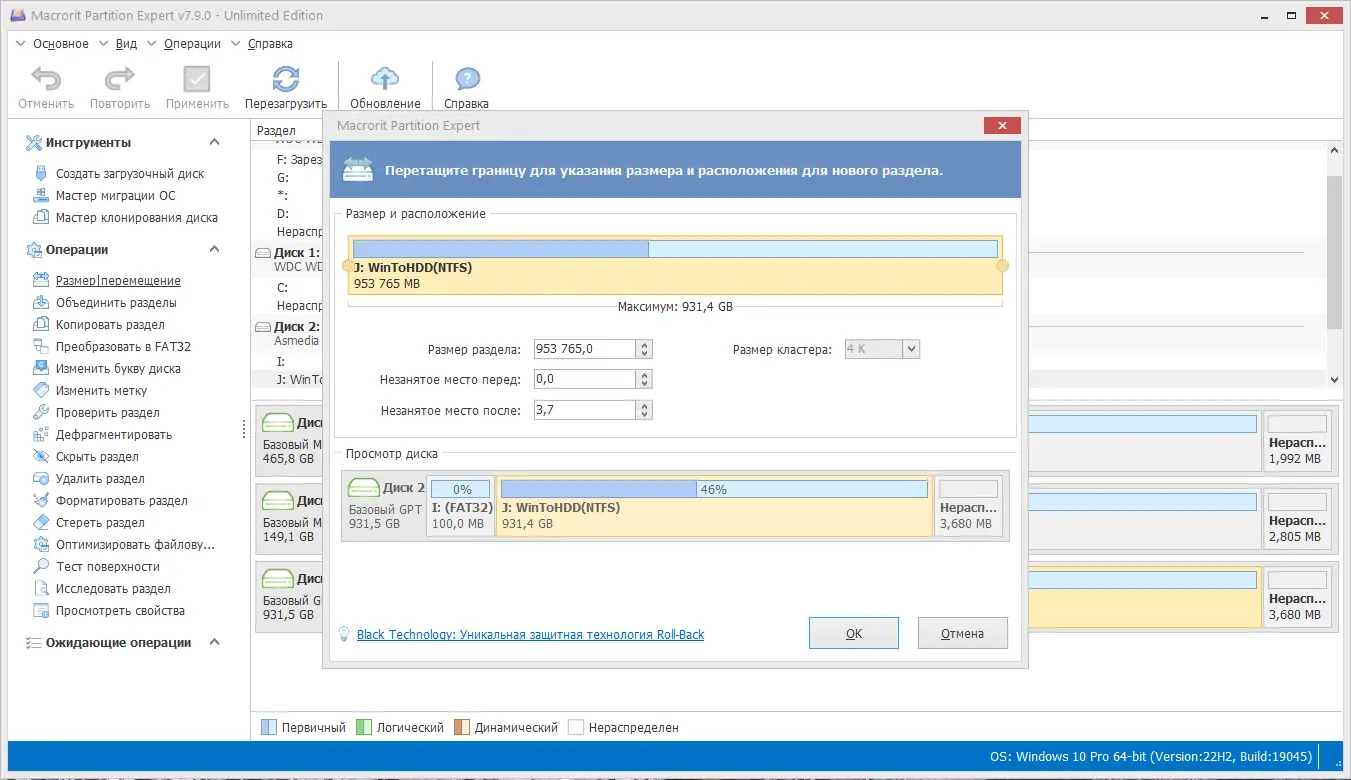Choose the Размер|перемещение sidebar icon
This screenshot has height=780, width=1351.
click(41, 280)
